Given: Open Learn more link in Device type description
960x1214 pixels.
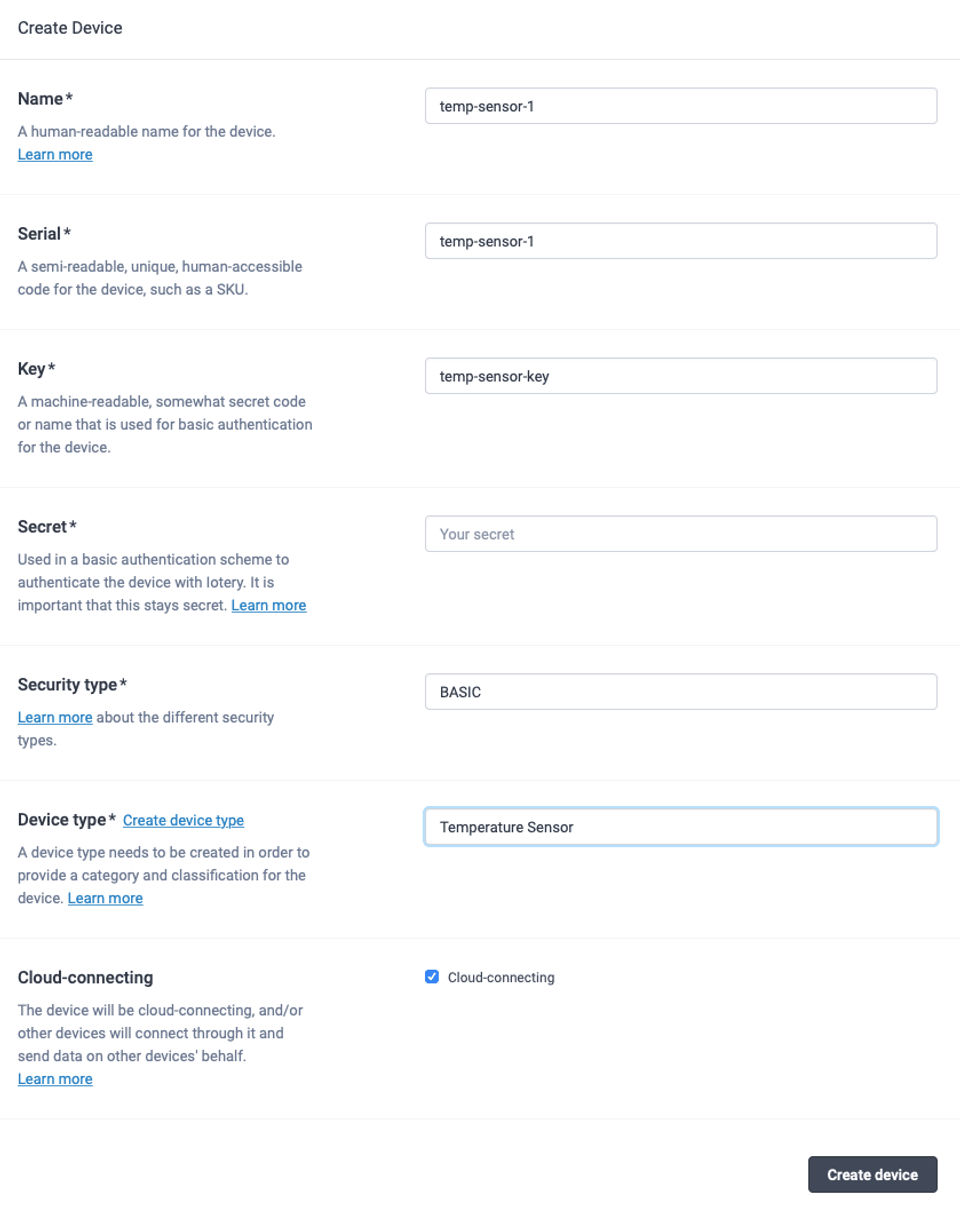Looking at the screenshot, I should click(x=105, y=899).
